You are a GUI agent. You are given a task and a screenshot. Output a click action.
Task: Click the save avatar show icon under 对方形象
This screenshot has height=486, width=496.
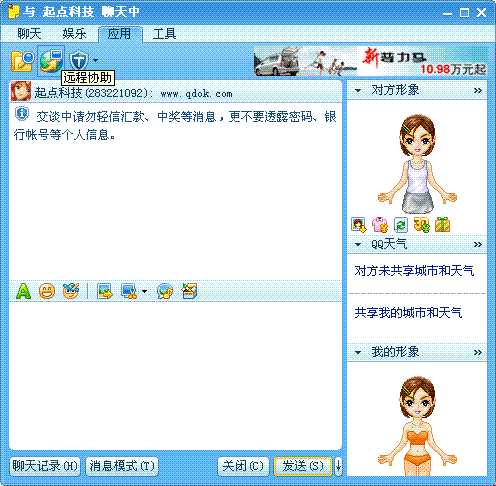[359, 225]
